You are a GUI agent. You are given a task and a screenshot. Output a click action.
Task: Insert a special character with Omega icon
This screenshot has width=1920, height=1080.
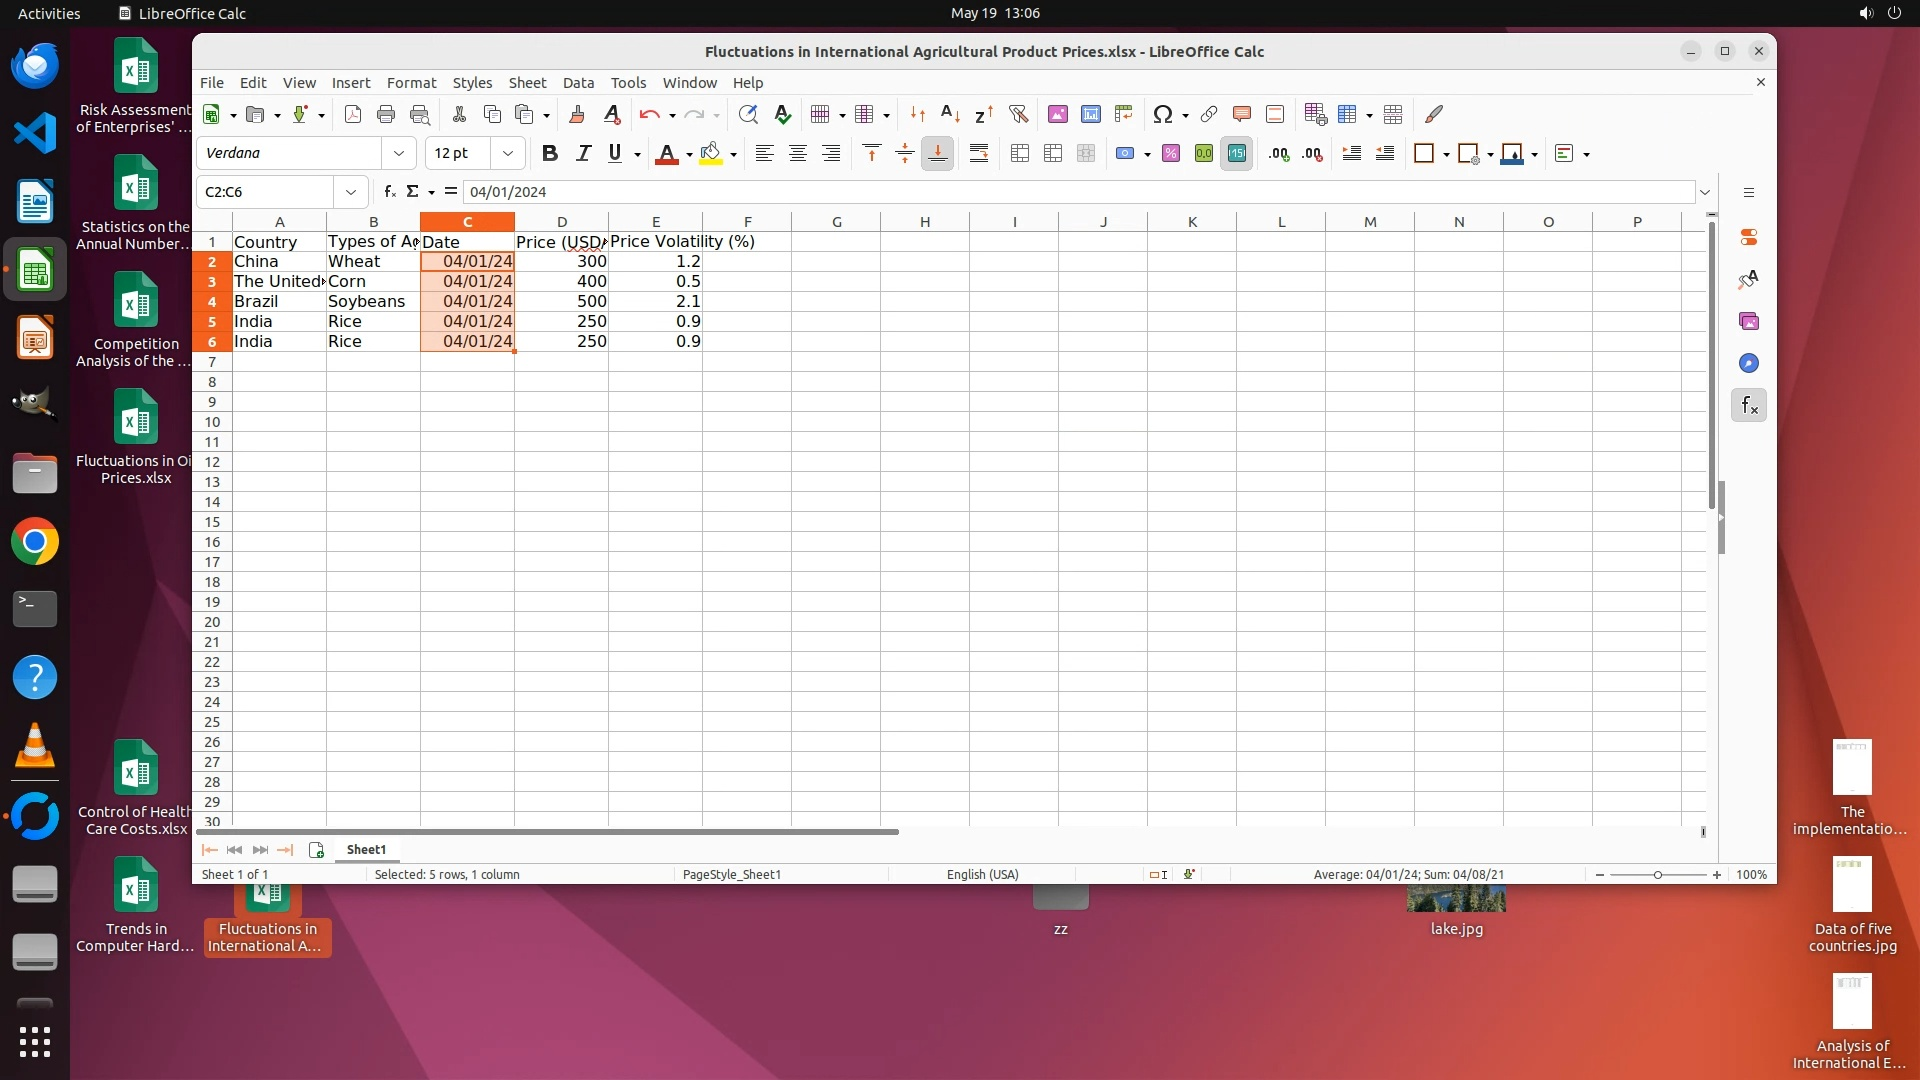click(1161, 114)
